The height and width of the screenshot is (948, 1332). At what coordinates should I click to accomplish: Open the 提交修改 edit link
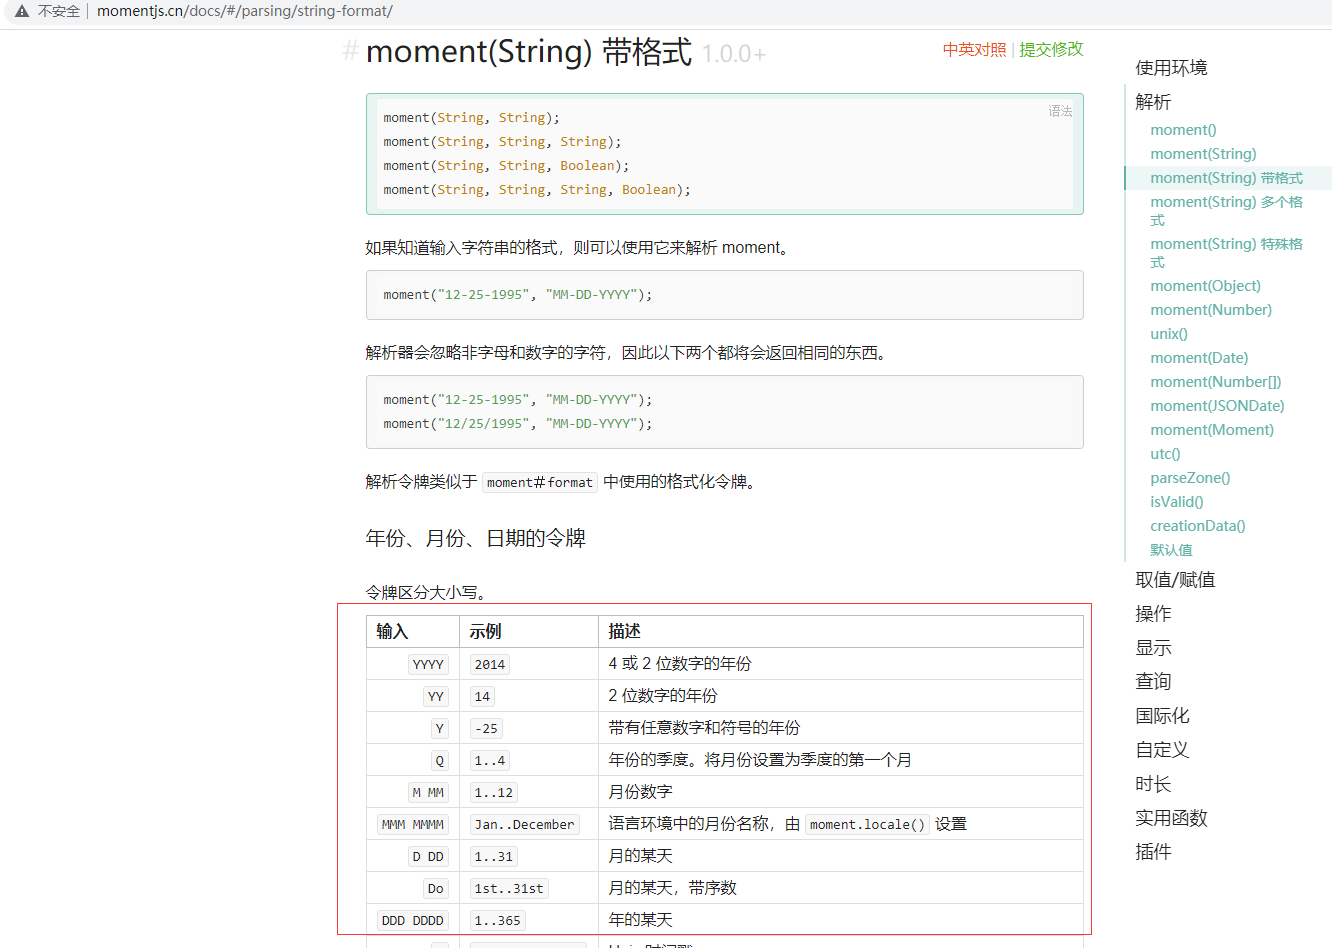1051,49
